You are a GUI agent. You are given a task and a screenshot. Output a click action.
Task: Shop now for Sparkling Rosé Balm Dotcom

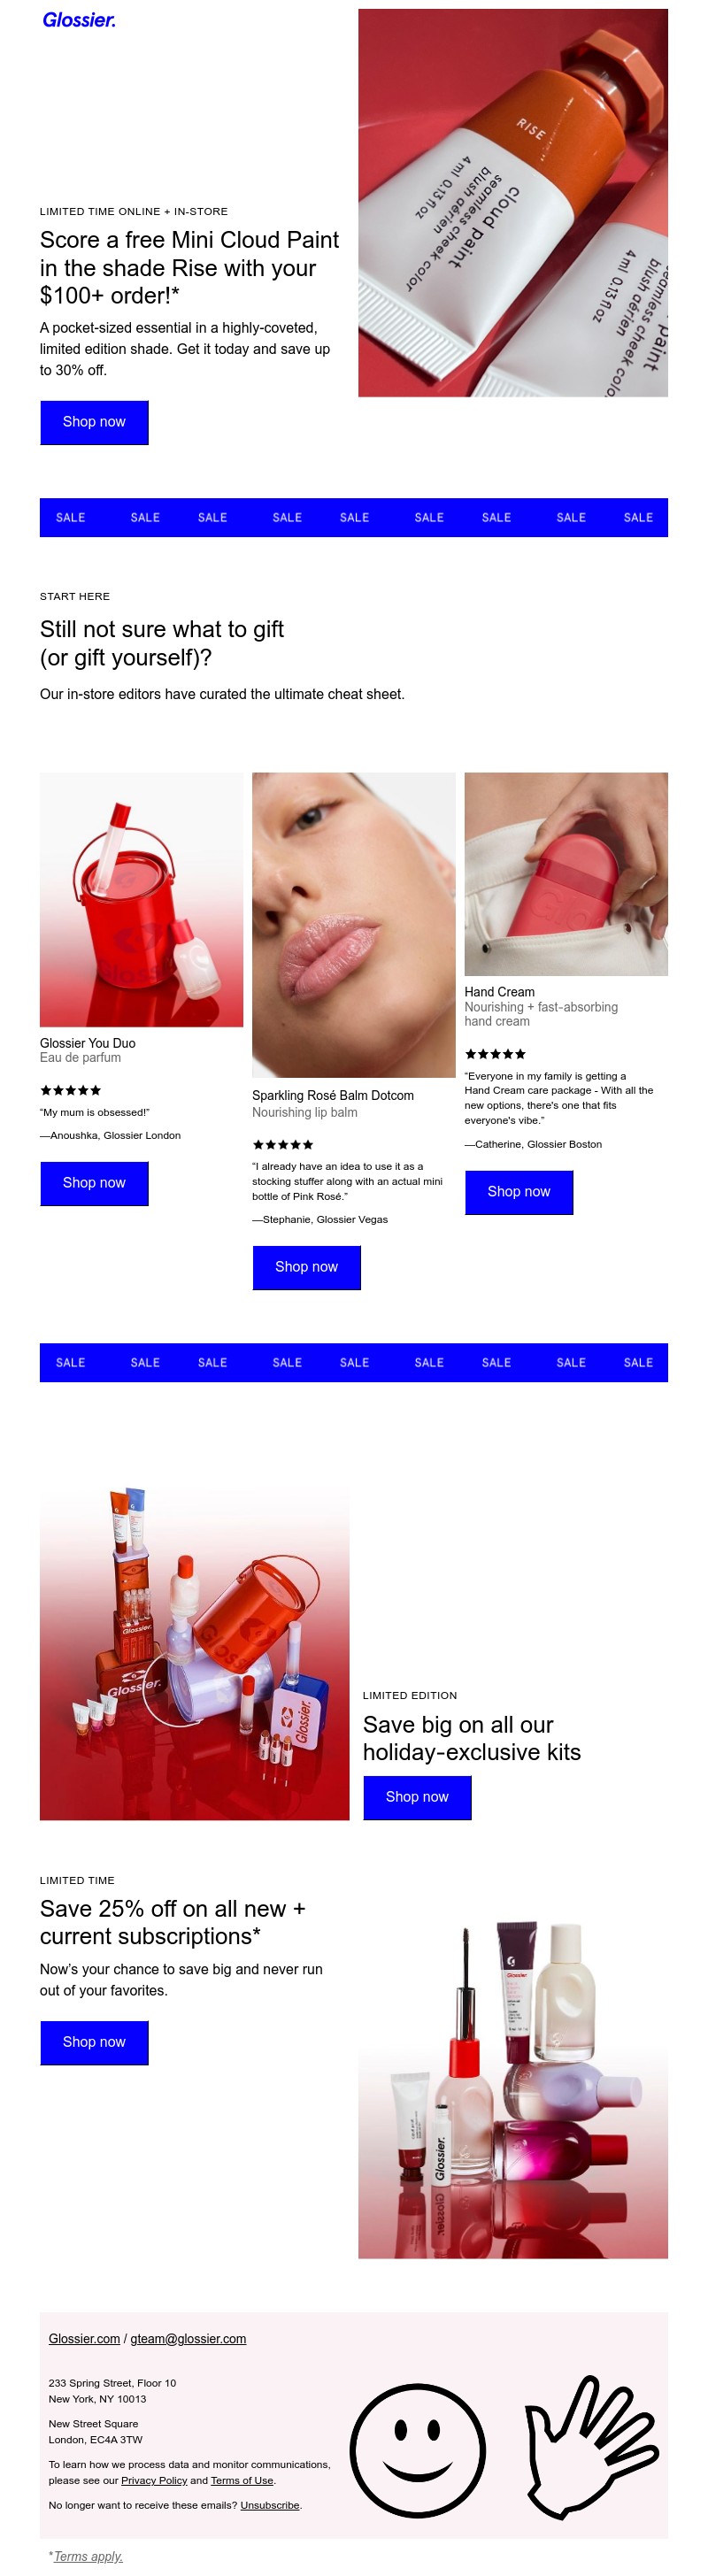306,1267
